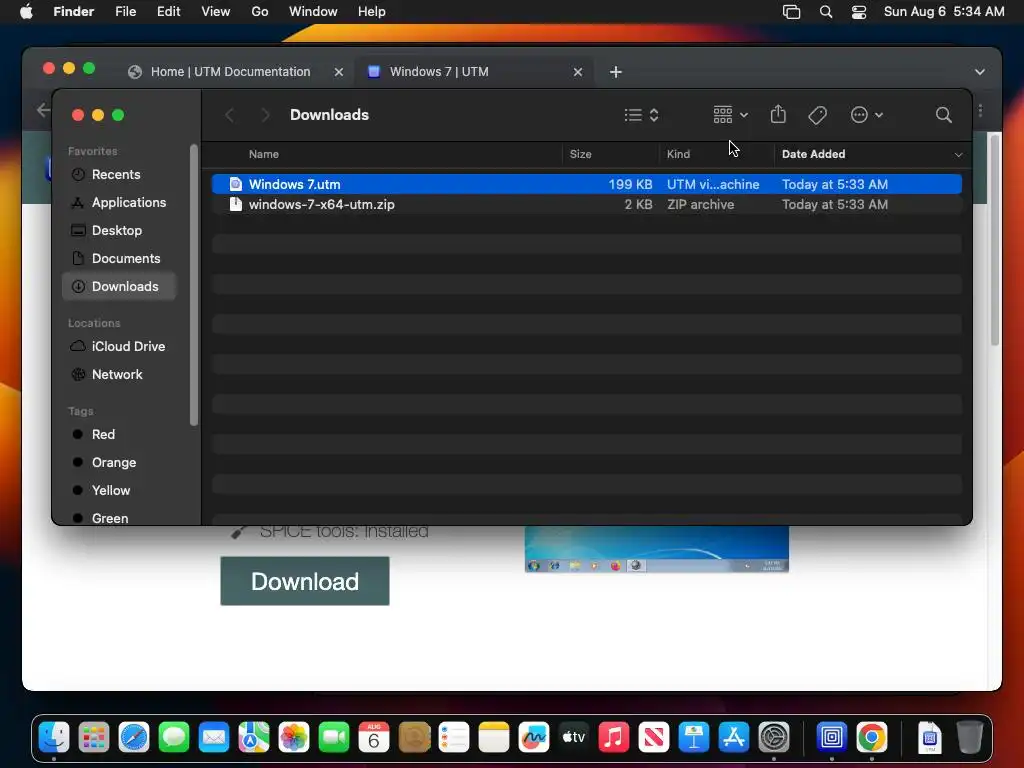Sort by the Kind column header
Viewport: 1024px width, 768px height.
point(678,154)
